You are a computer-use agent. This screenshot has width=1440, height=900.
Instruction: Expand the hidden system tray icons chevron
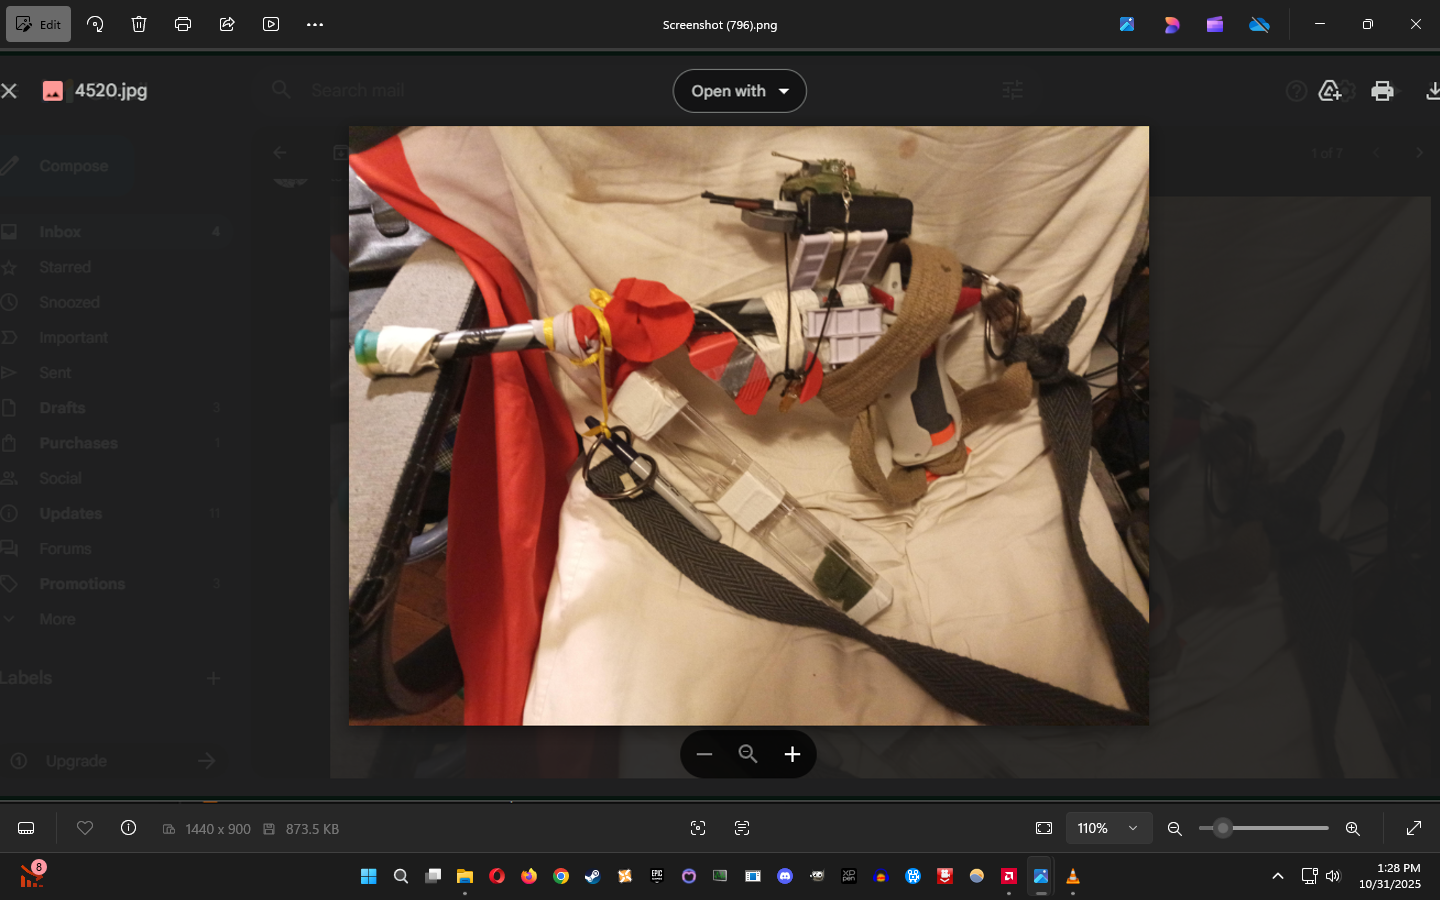click(1277, 876)
